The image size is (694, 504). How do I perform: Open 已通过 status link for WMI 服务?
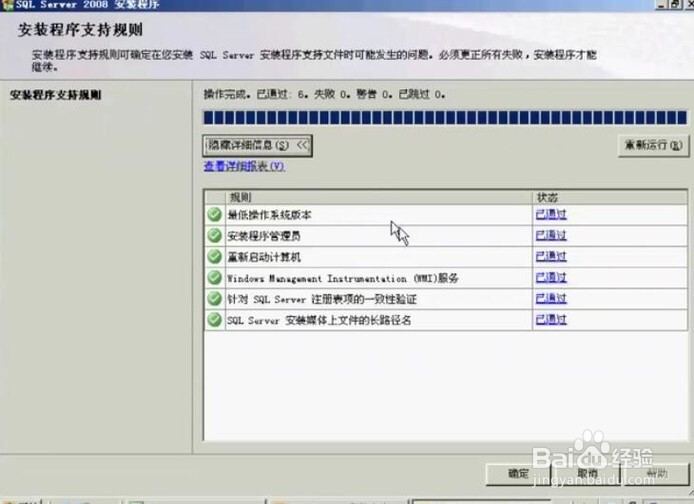(551, 277)
